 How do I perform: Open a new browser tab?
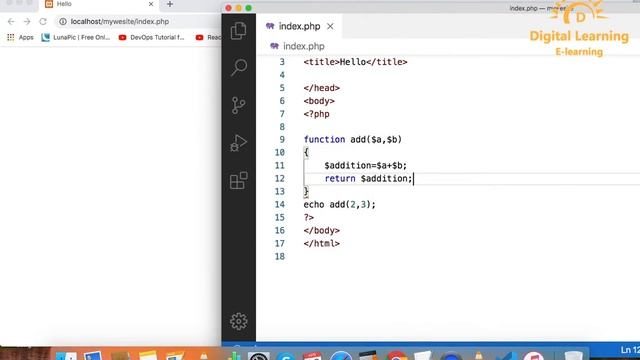[x=170, y=4]
